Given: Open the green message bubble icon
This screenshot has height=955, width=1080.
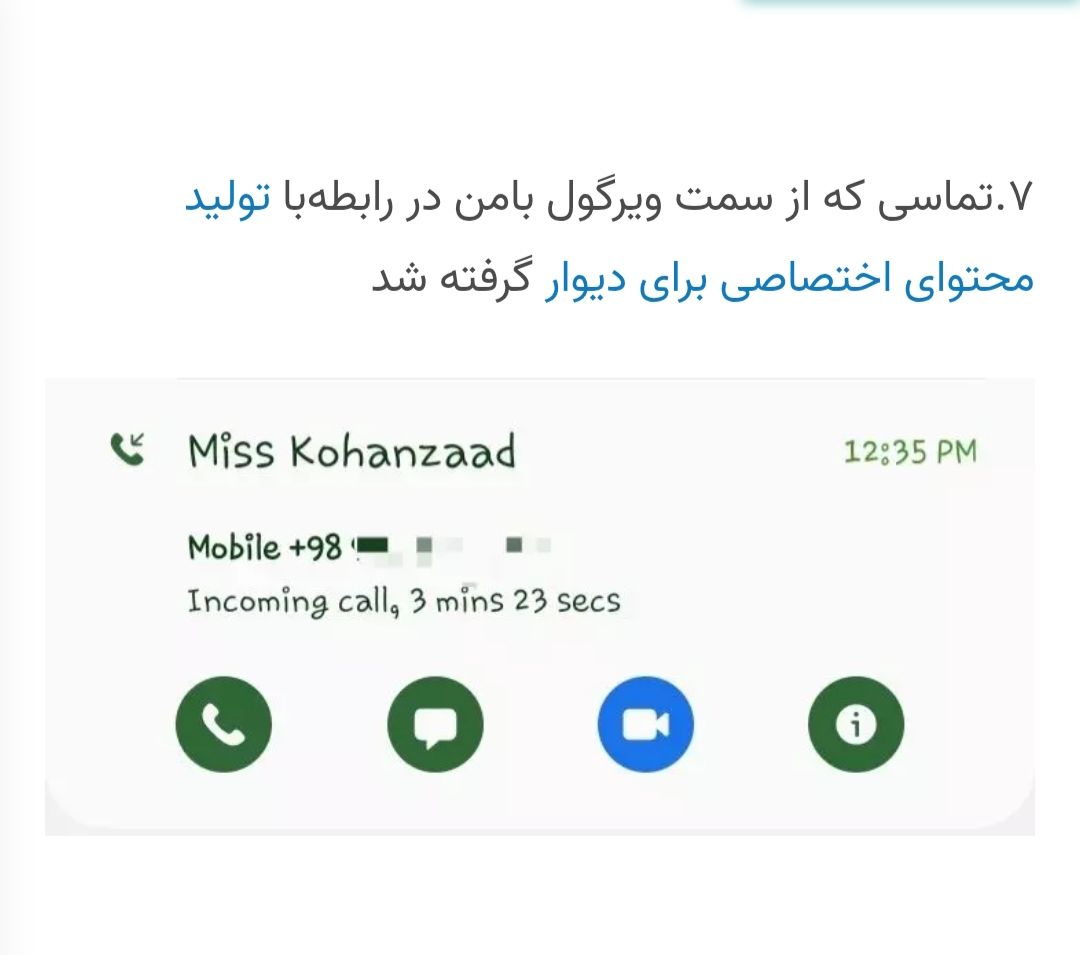Looking at the screenshot, I should click(435, 724).
